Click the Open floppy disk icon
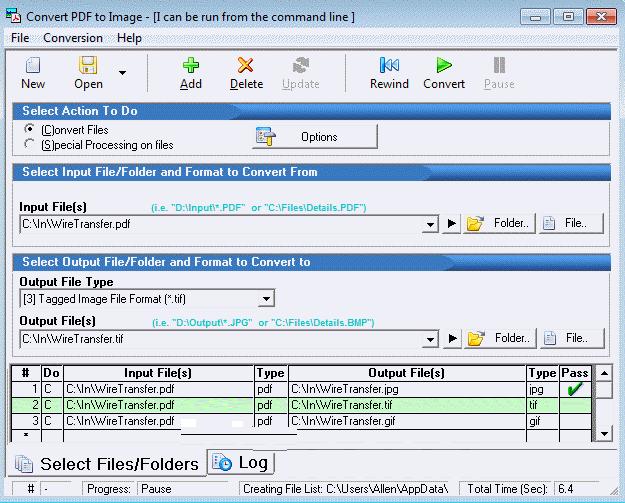This screenshot has width=625, height=503. tap(88, 65)
